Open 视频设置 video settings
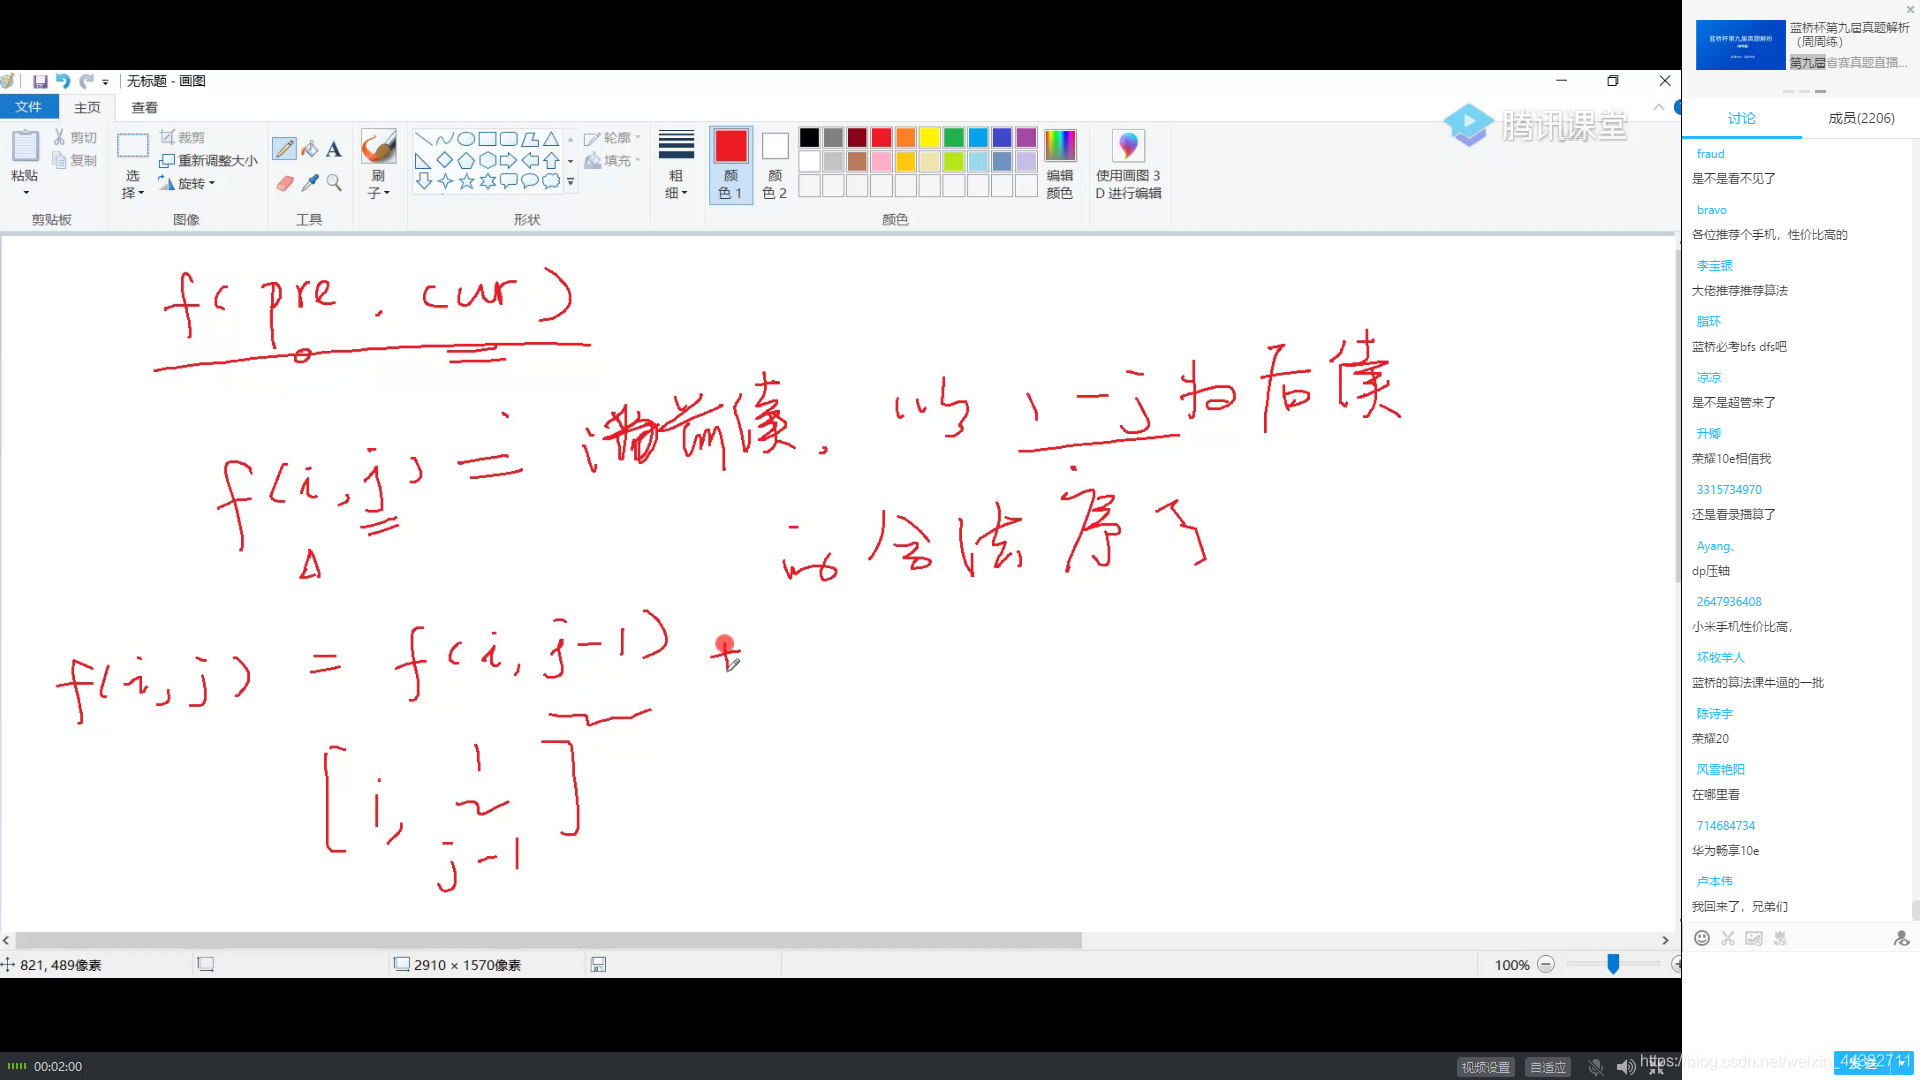 tap(1487, 1066)
